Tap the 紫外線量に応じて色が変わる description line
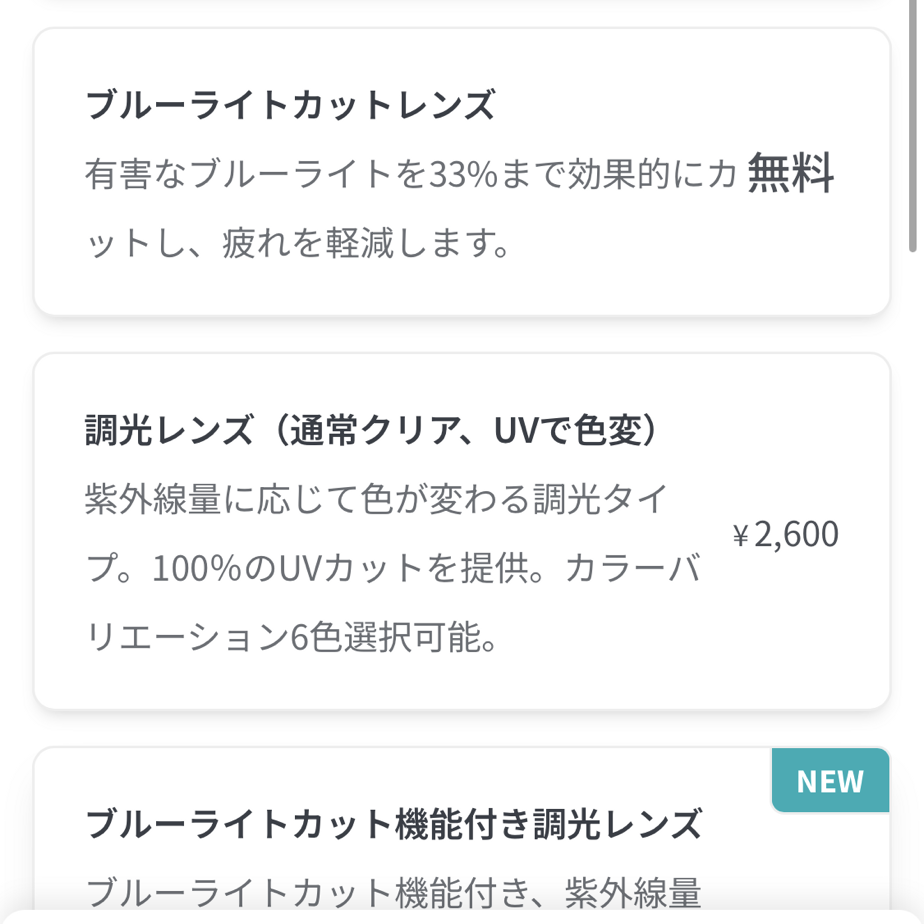This screenshot has height=924, width=924. (x=375, y=501)
